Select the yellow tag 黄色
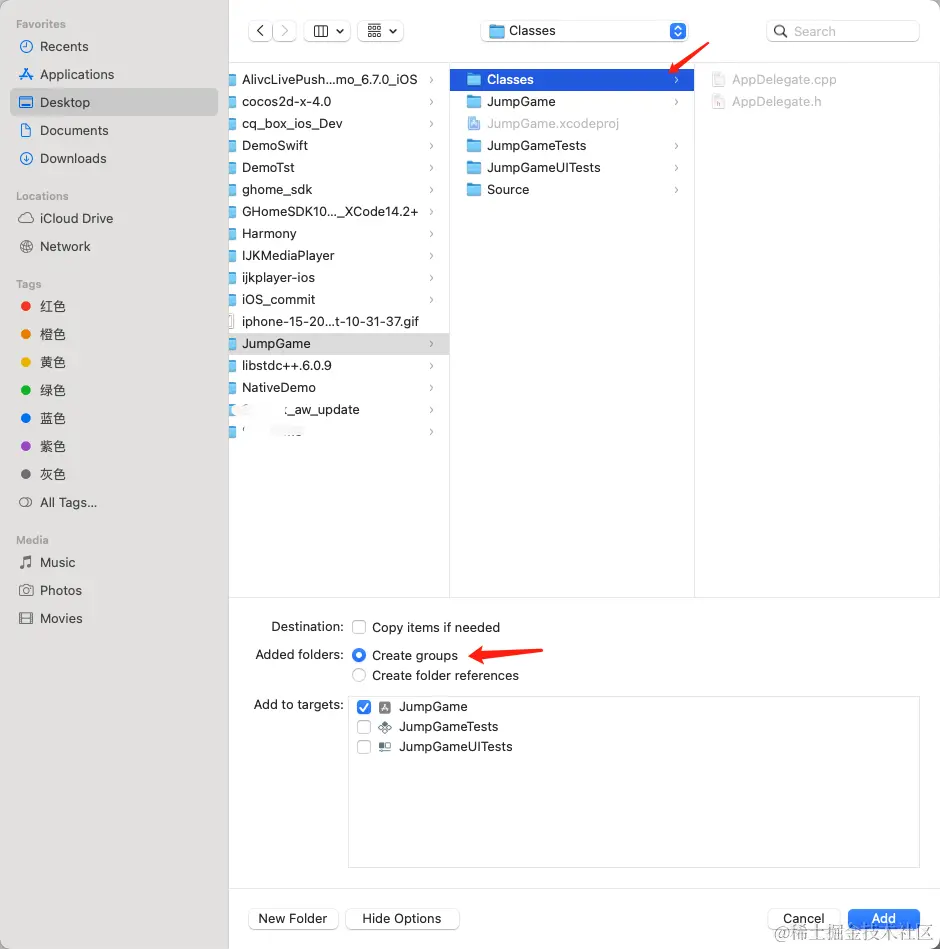Screen dimensions: 940x949 [52, 362]
